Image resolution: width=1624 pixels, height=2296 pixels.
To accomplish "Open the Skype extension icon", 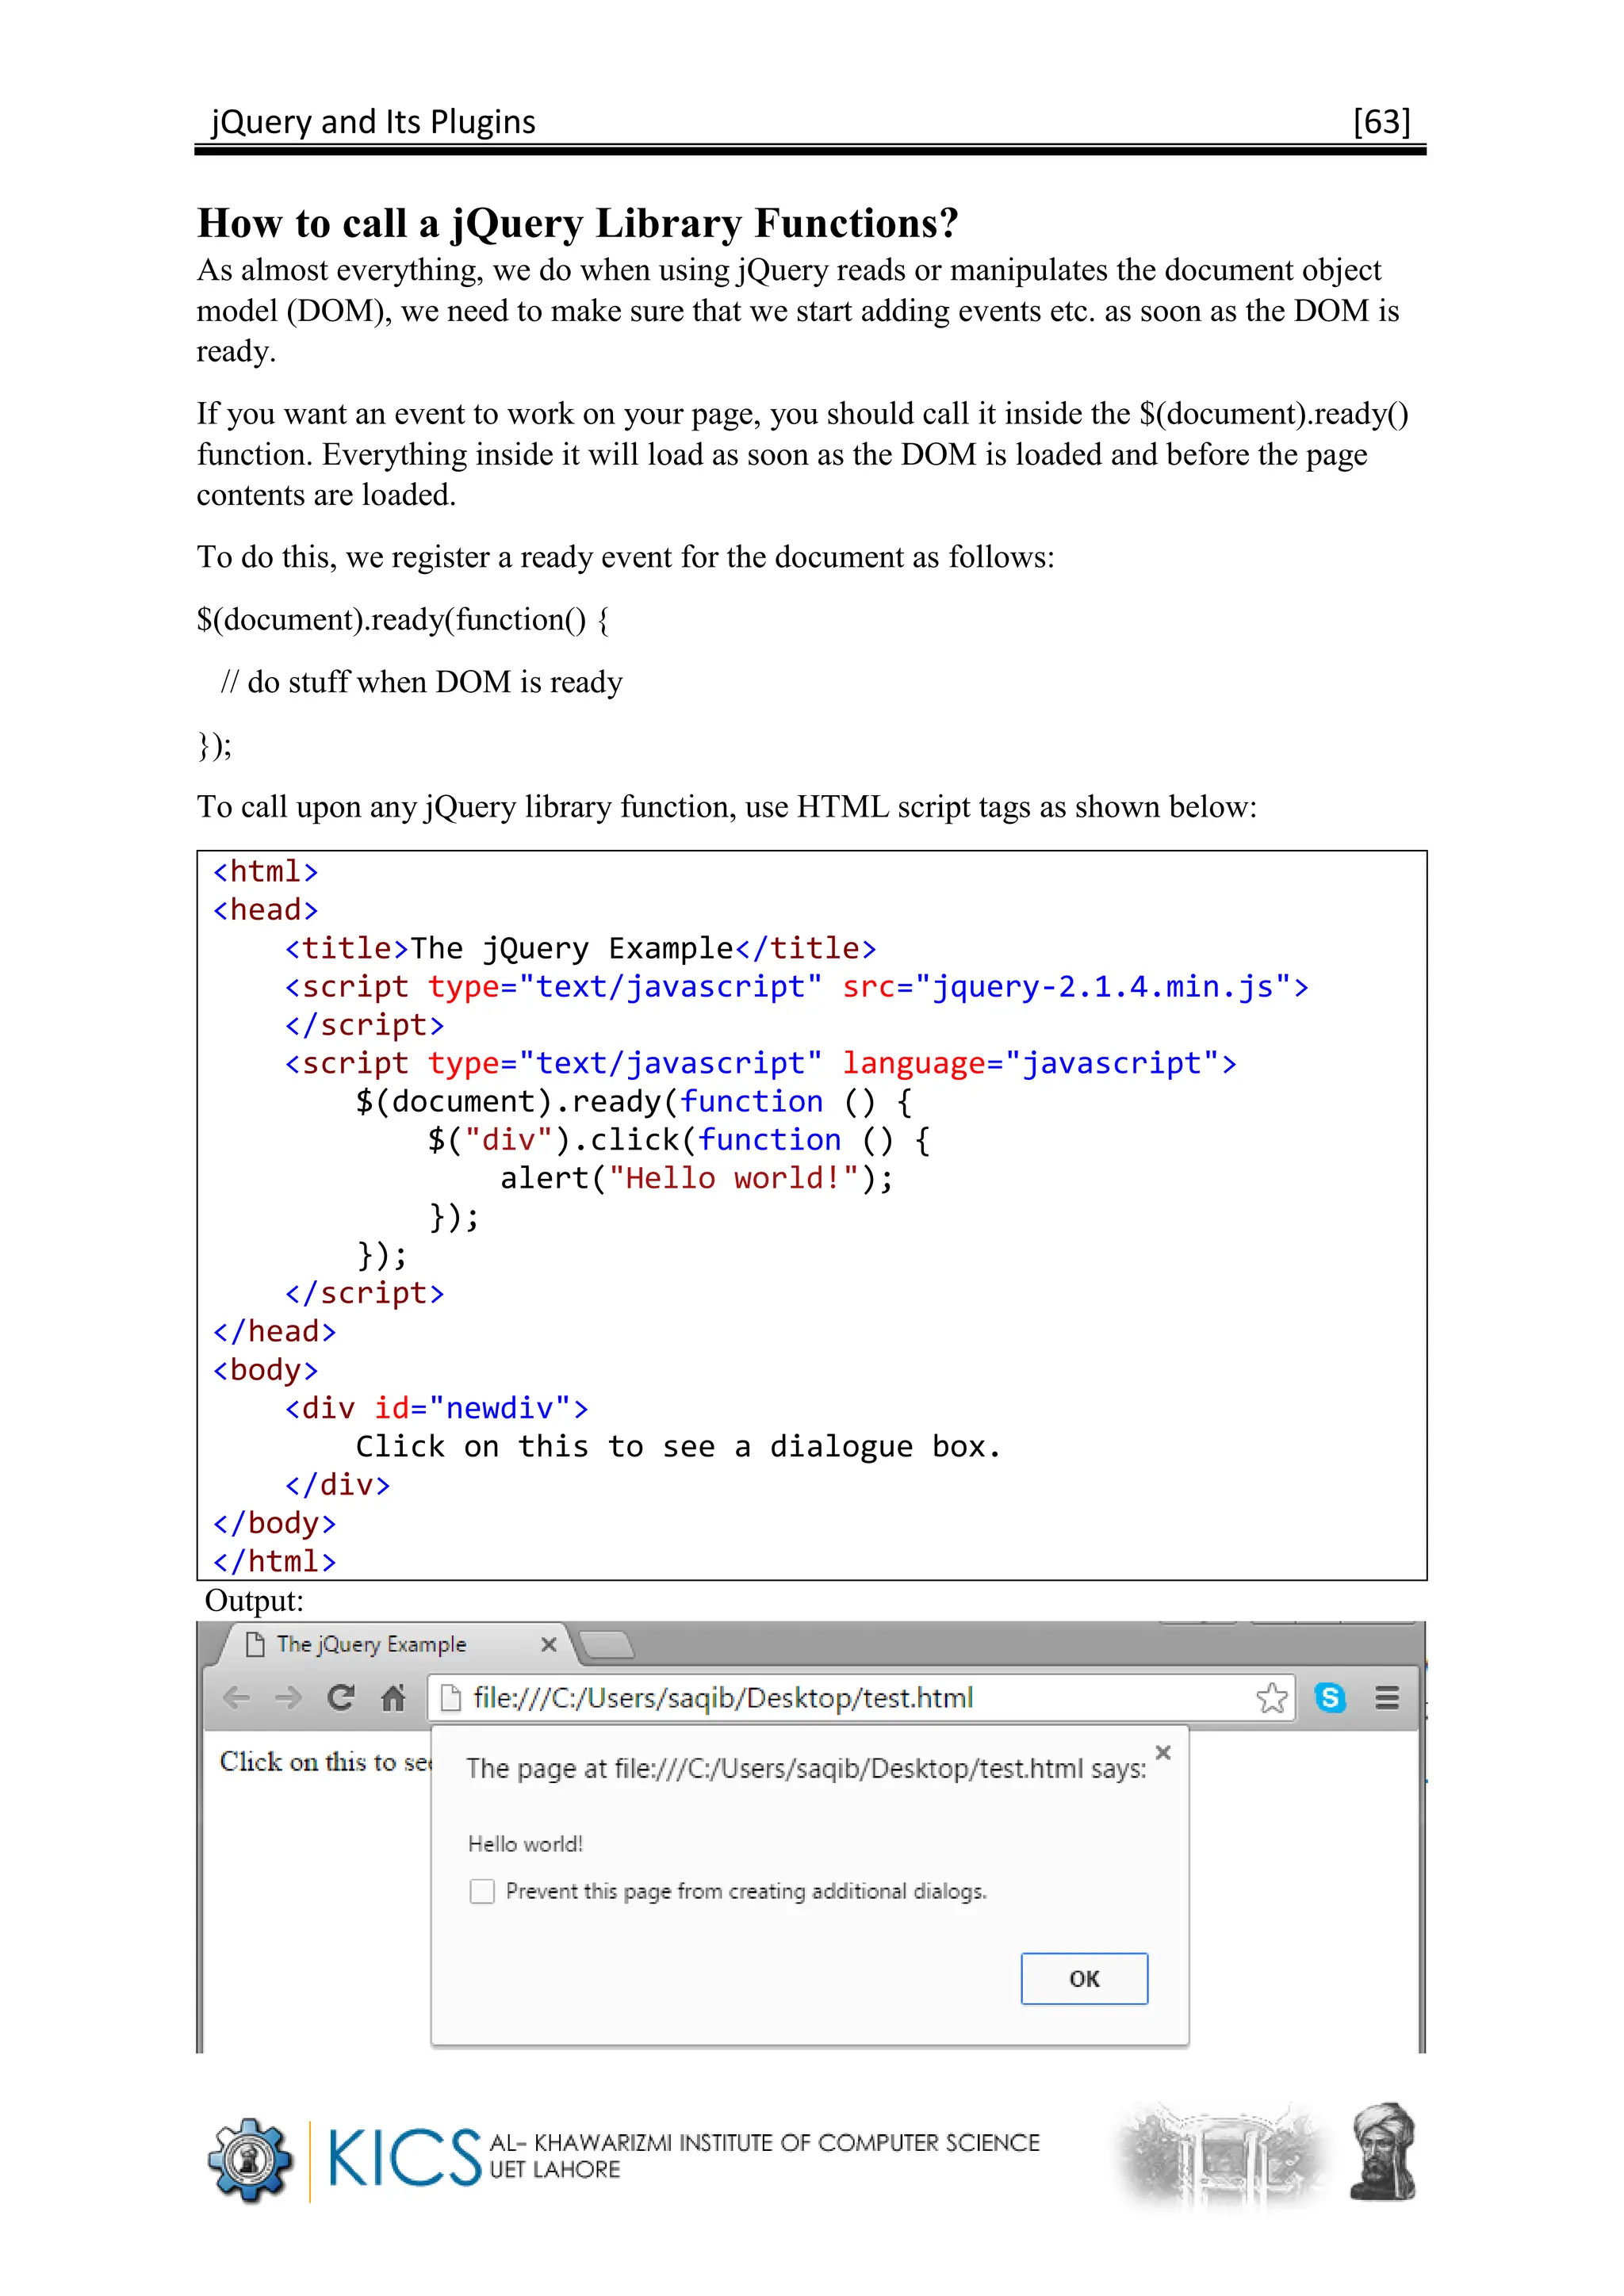I will point(1330,1698).
